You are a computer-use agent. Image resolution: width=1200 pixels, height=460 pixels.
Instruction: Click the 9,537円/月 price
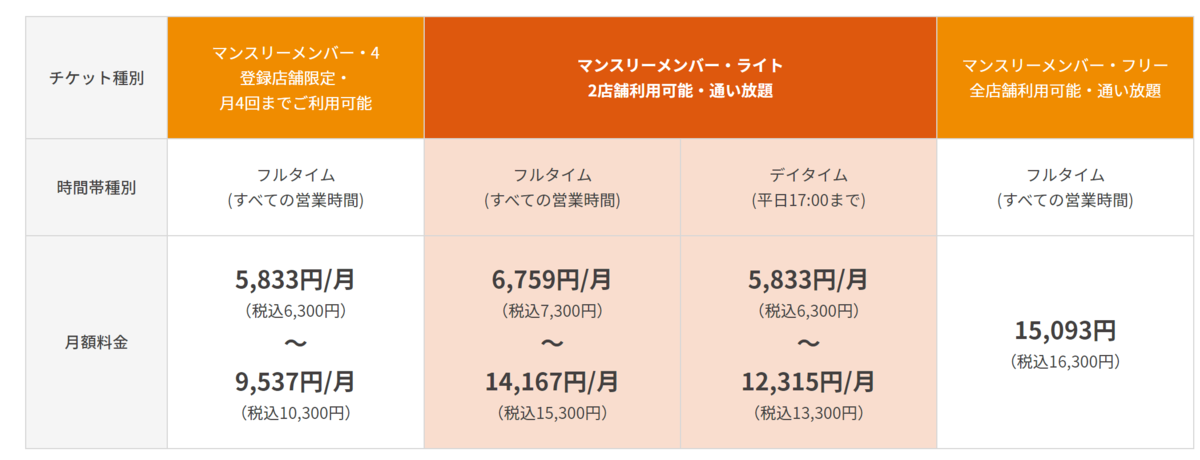pos(296,381)
